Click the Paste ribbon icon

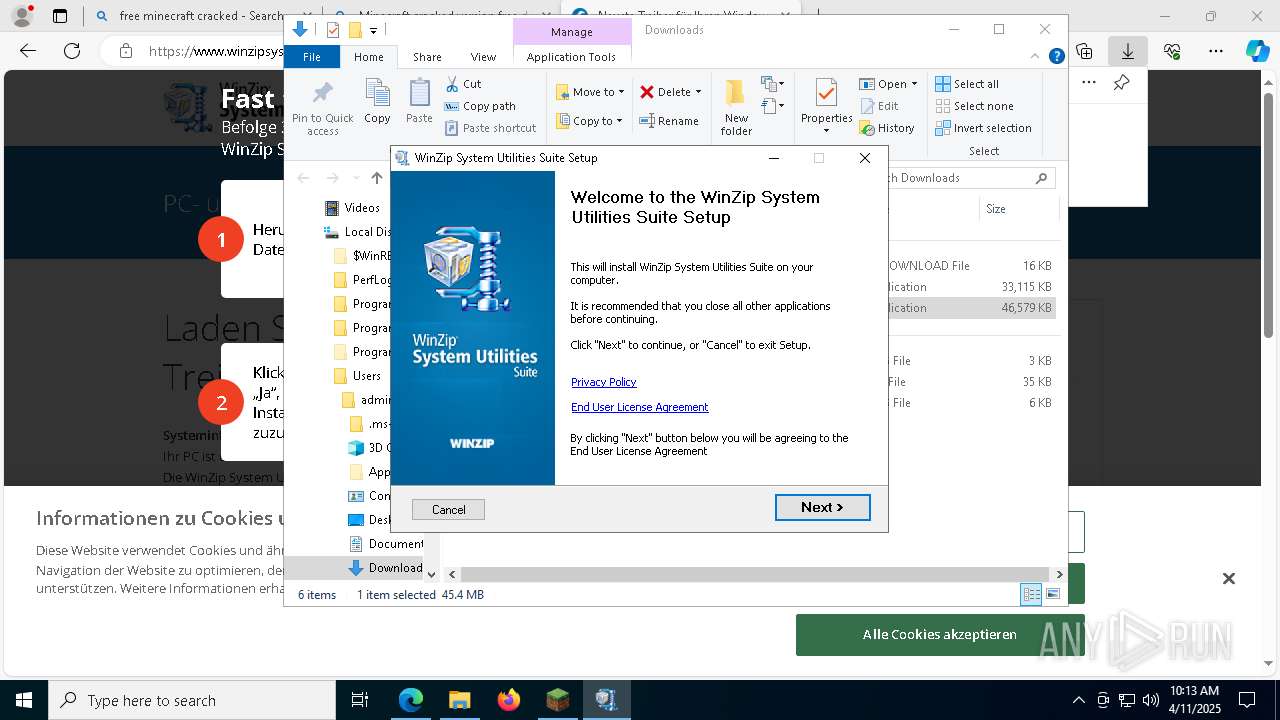click(419, 101)
